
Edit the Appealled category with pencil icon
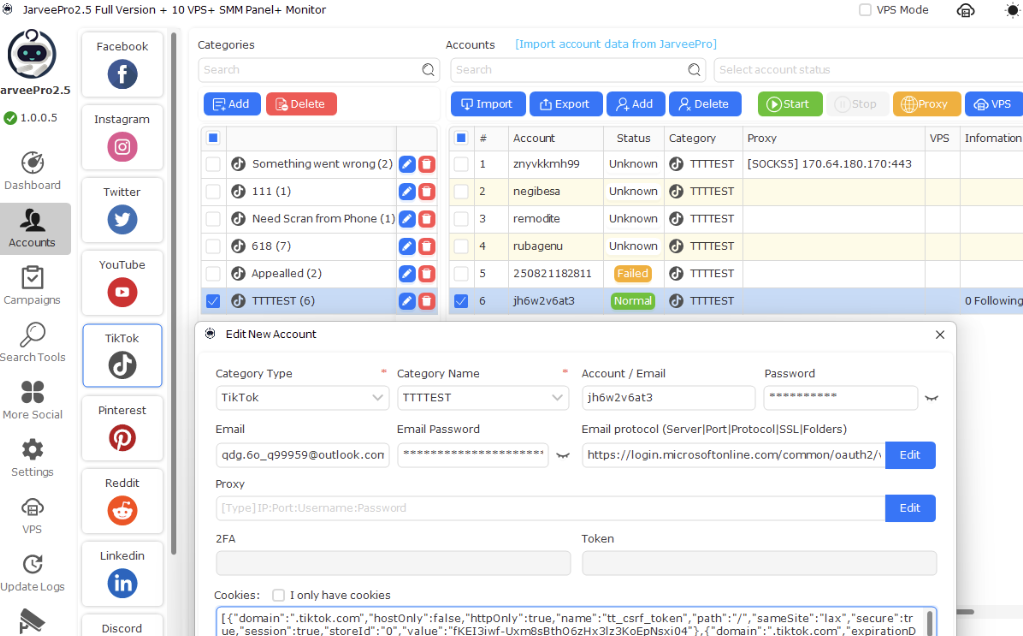(407, 273)
